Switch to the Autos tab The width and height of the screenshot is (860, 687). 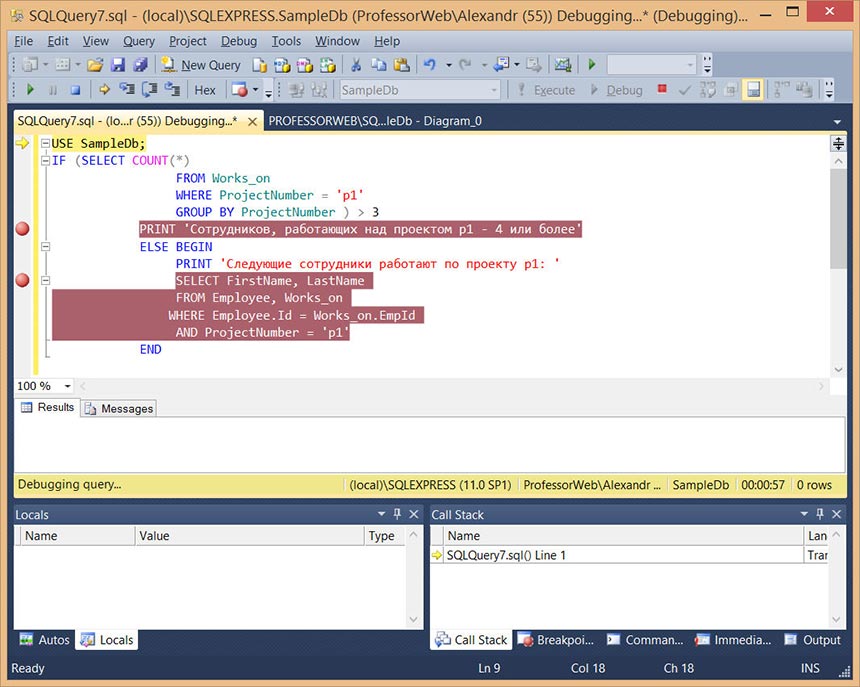pyautogui.click(x=44, y=640)
